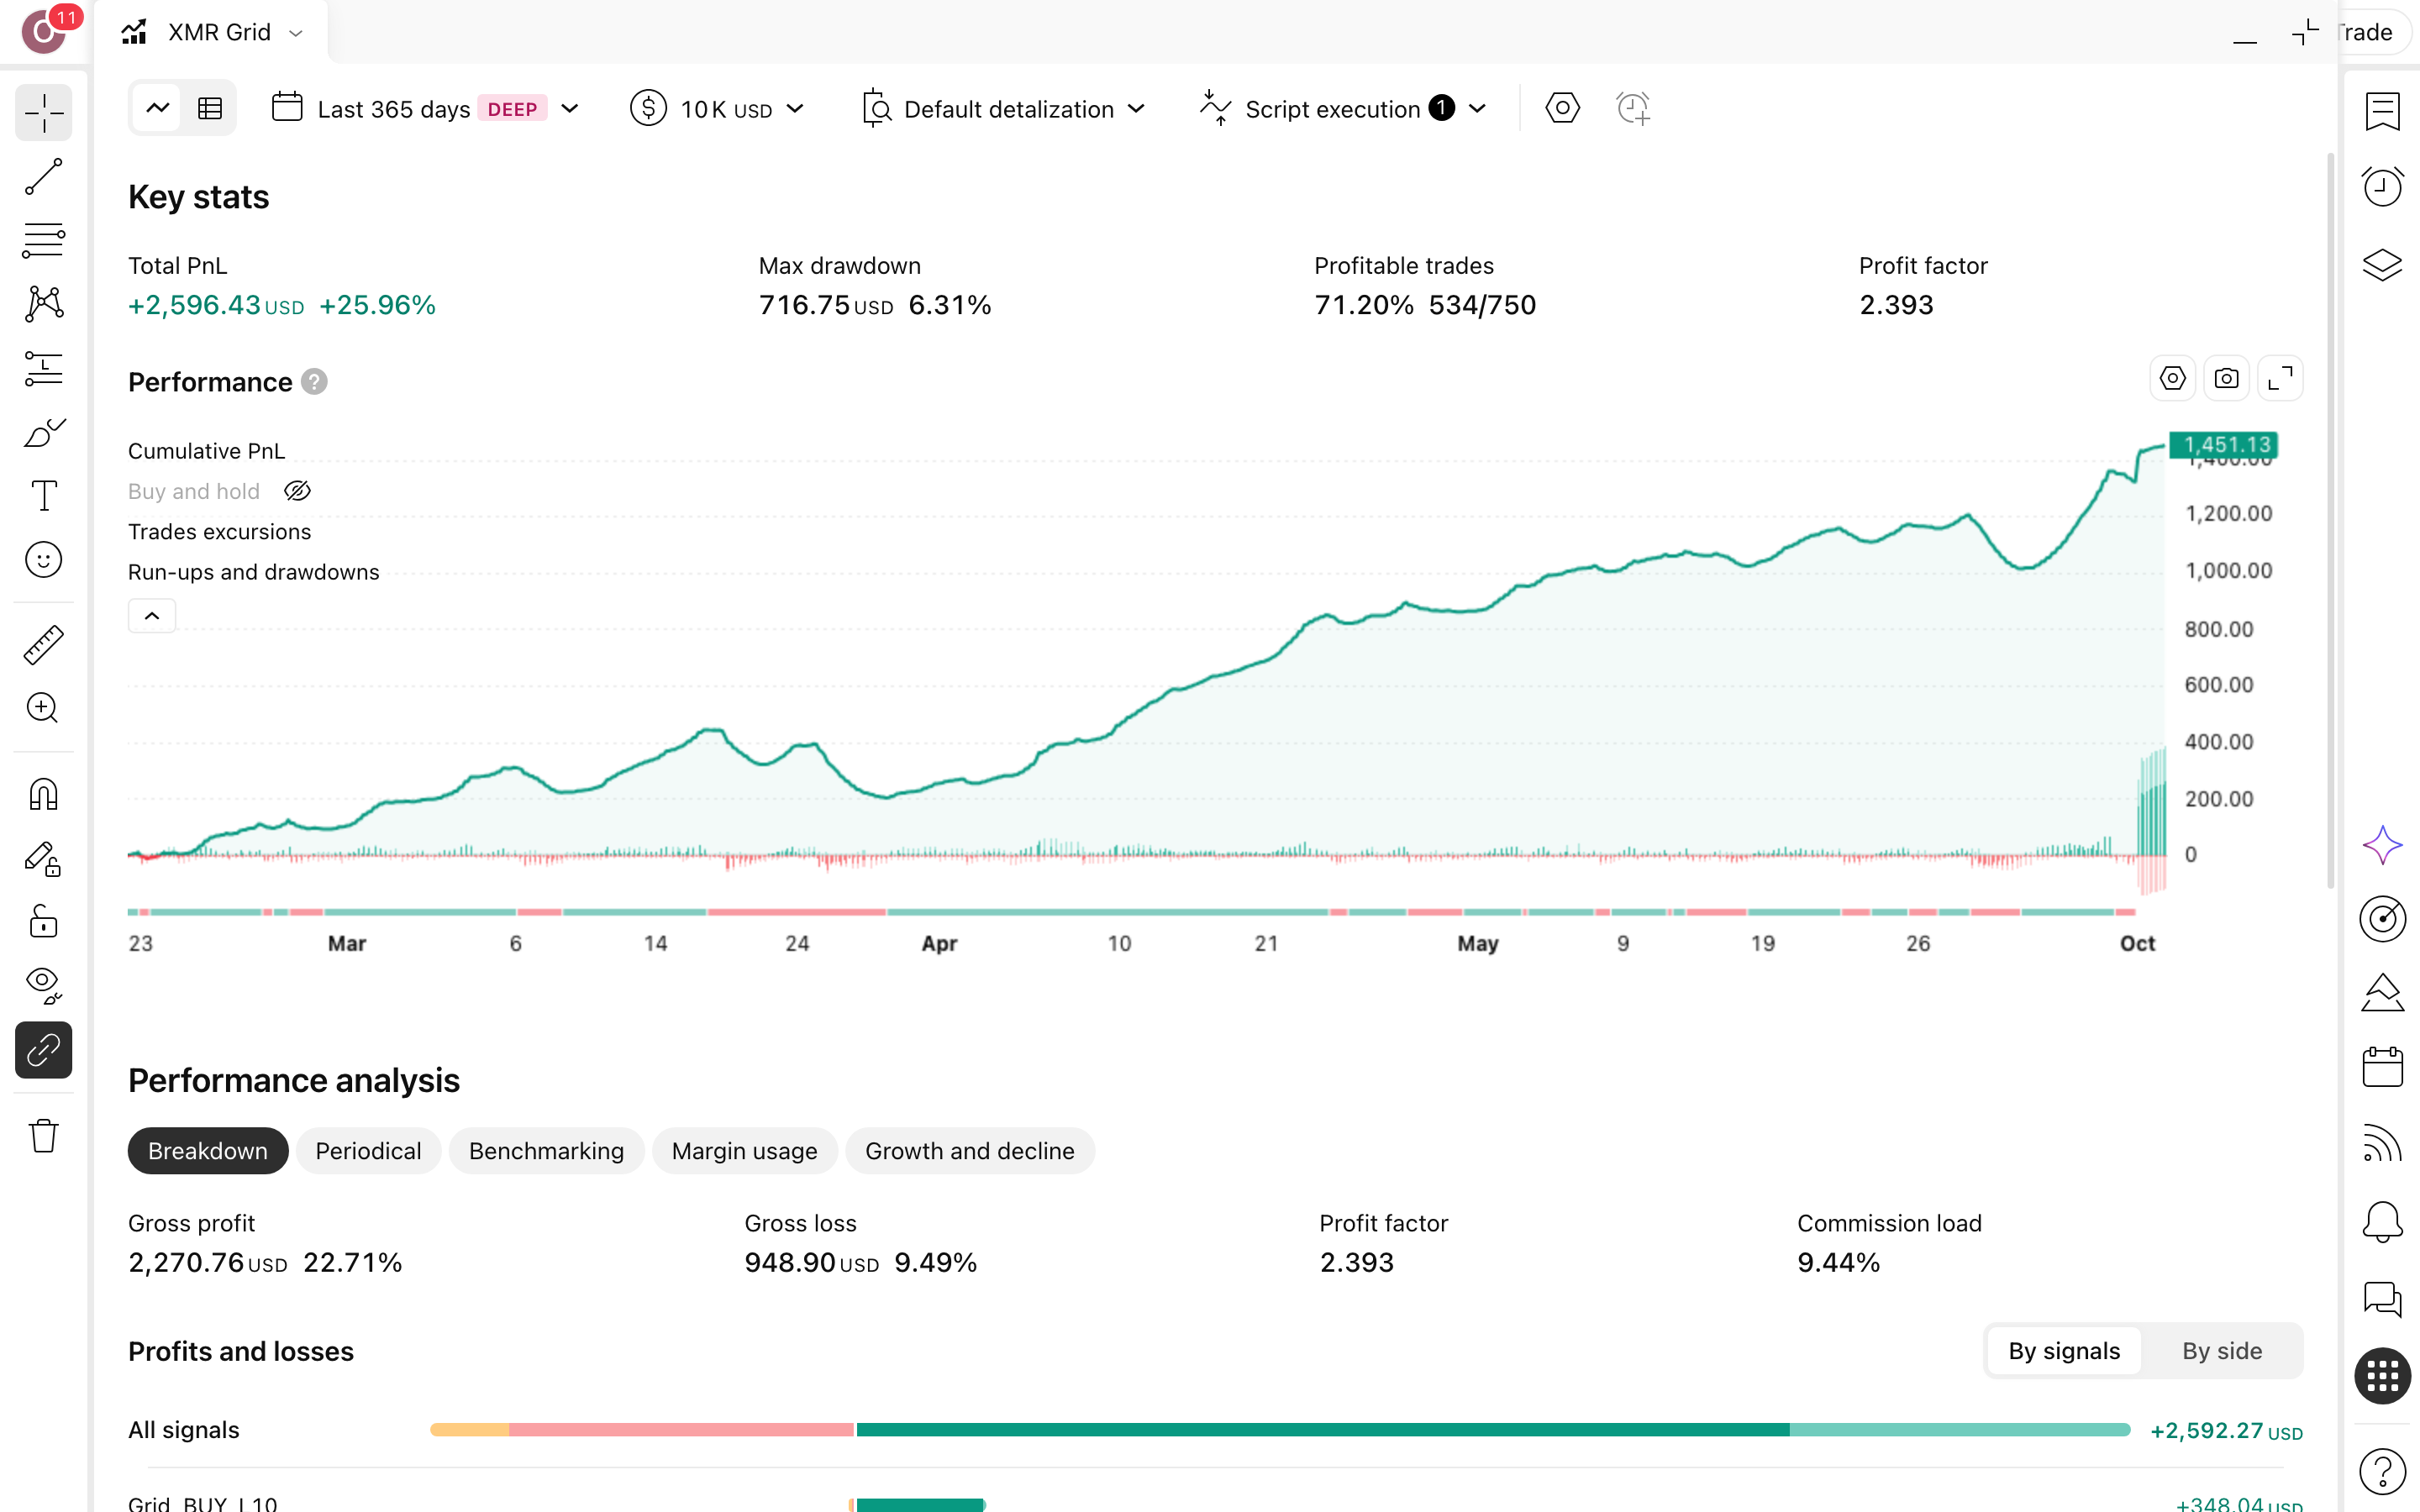Open the help center question icon
2420x1512 pixels.
[2382, 1470]
